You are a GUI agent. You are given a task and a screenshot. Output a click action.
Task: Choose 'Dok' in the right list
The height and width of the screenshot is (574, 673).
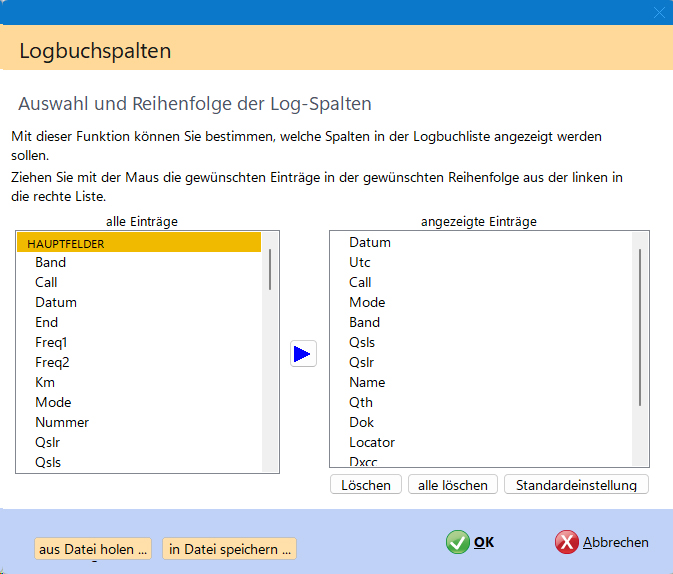(x=361, y=422)
